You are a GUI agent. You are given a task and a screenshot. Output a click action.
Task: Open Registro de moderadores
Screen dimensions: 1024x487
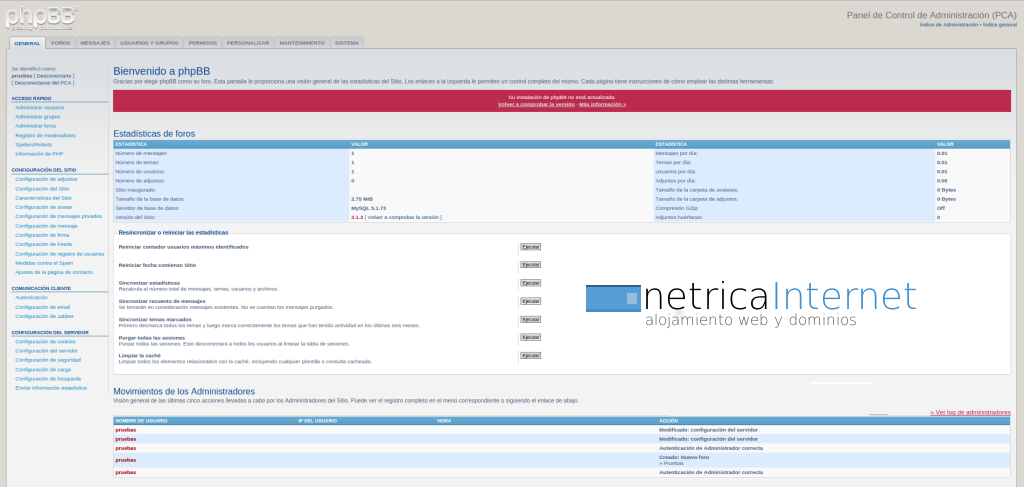click(x=46, y=135)
